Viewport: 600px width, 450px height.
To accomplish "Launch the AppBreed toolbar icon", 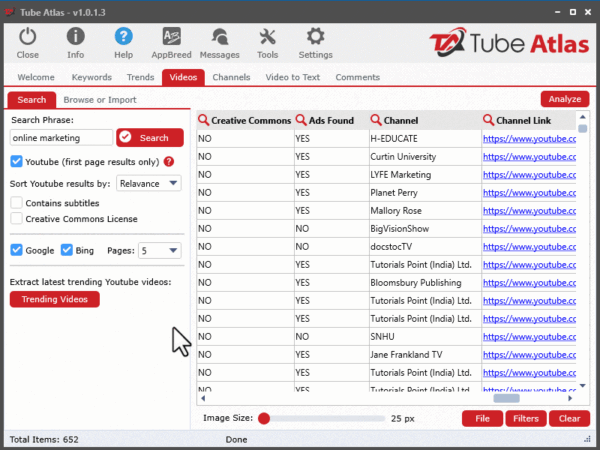I will [x=171, y=37].
